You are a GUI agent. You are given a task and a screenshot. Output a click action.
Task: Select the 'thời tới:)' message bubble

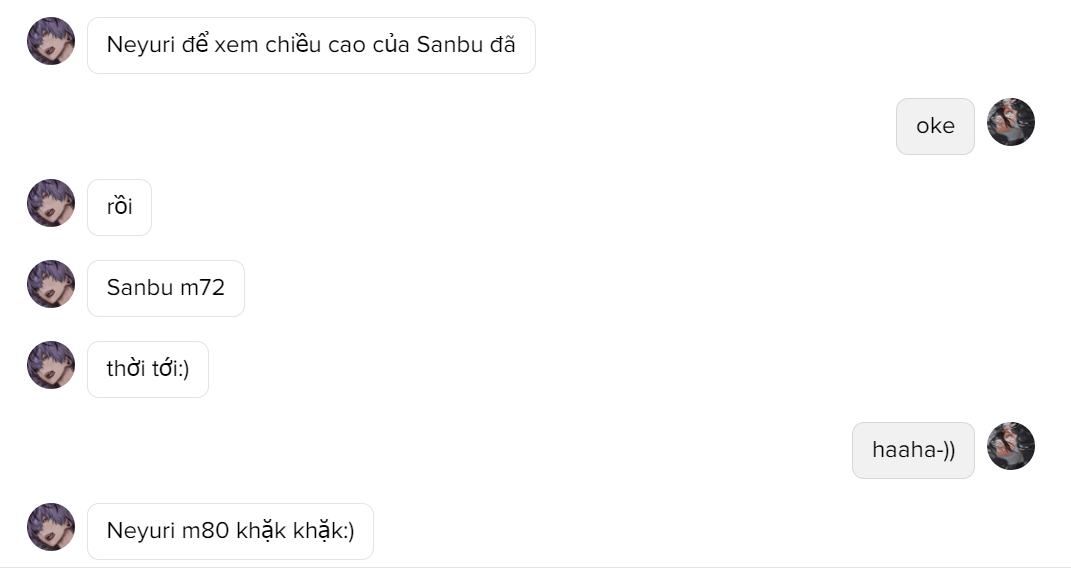click(x=148, y=369)
